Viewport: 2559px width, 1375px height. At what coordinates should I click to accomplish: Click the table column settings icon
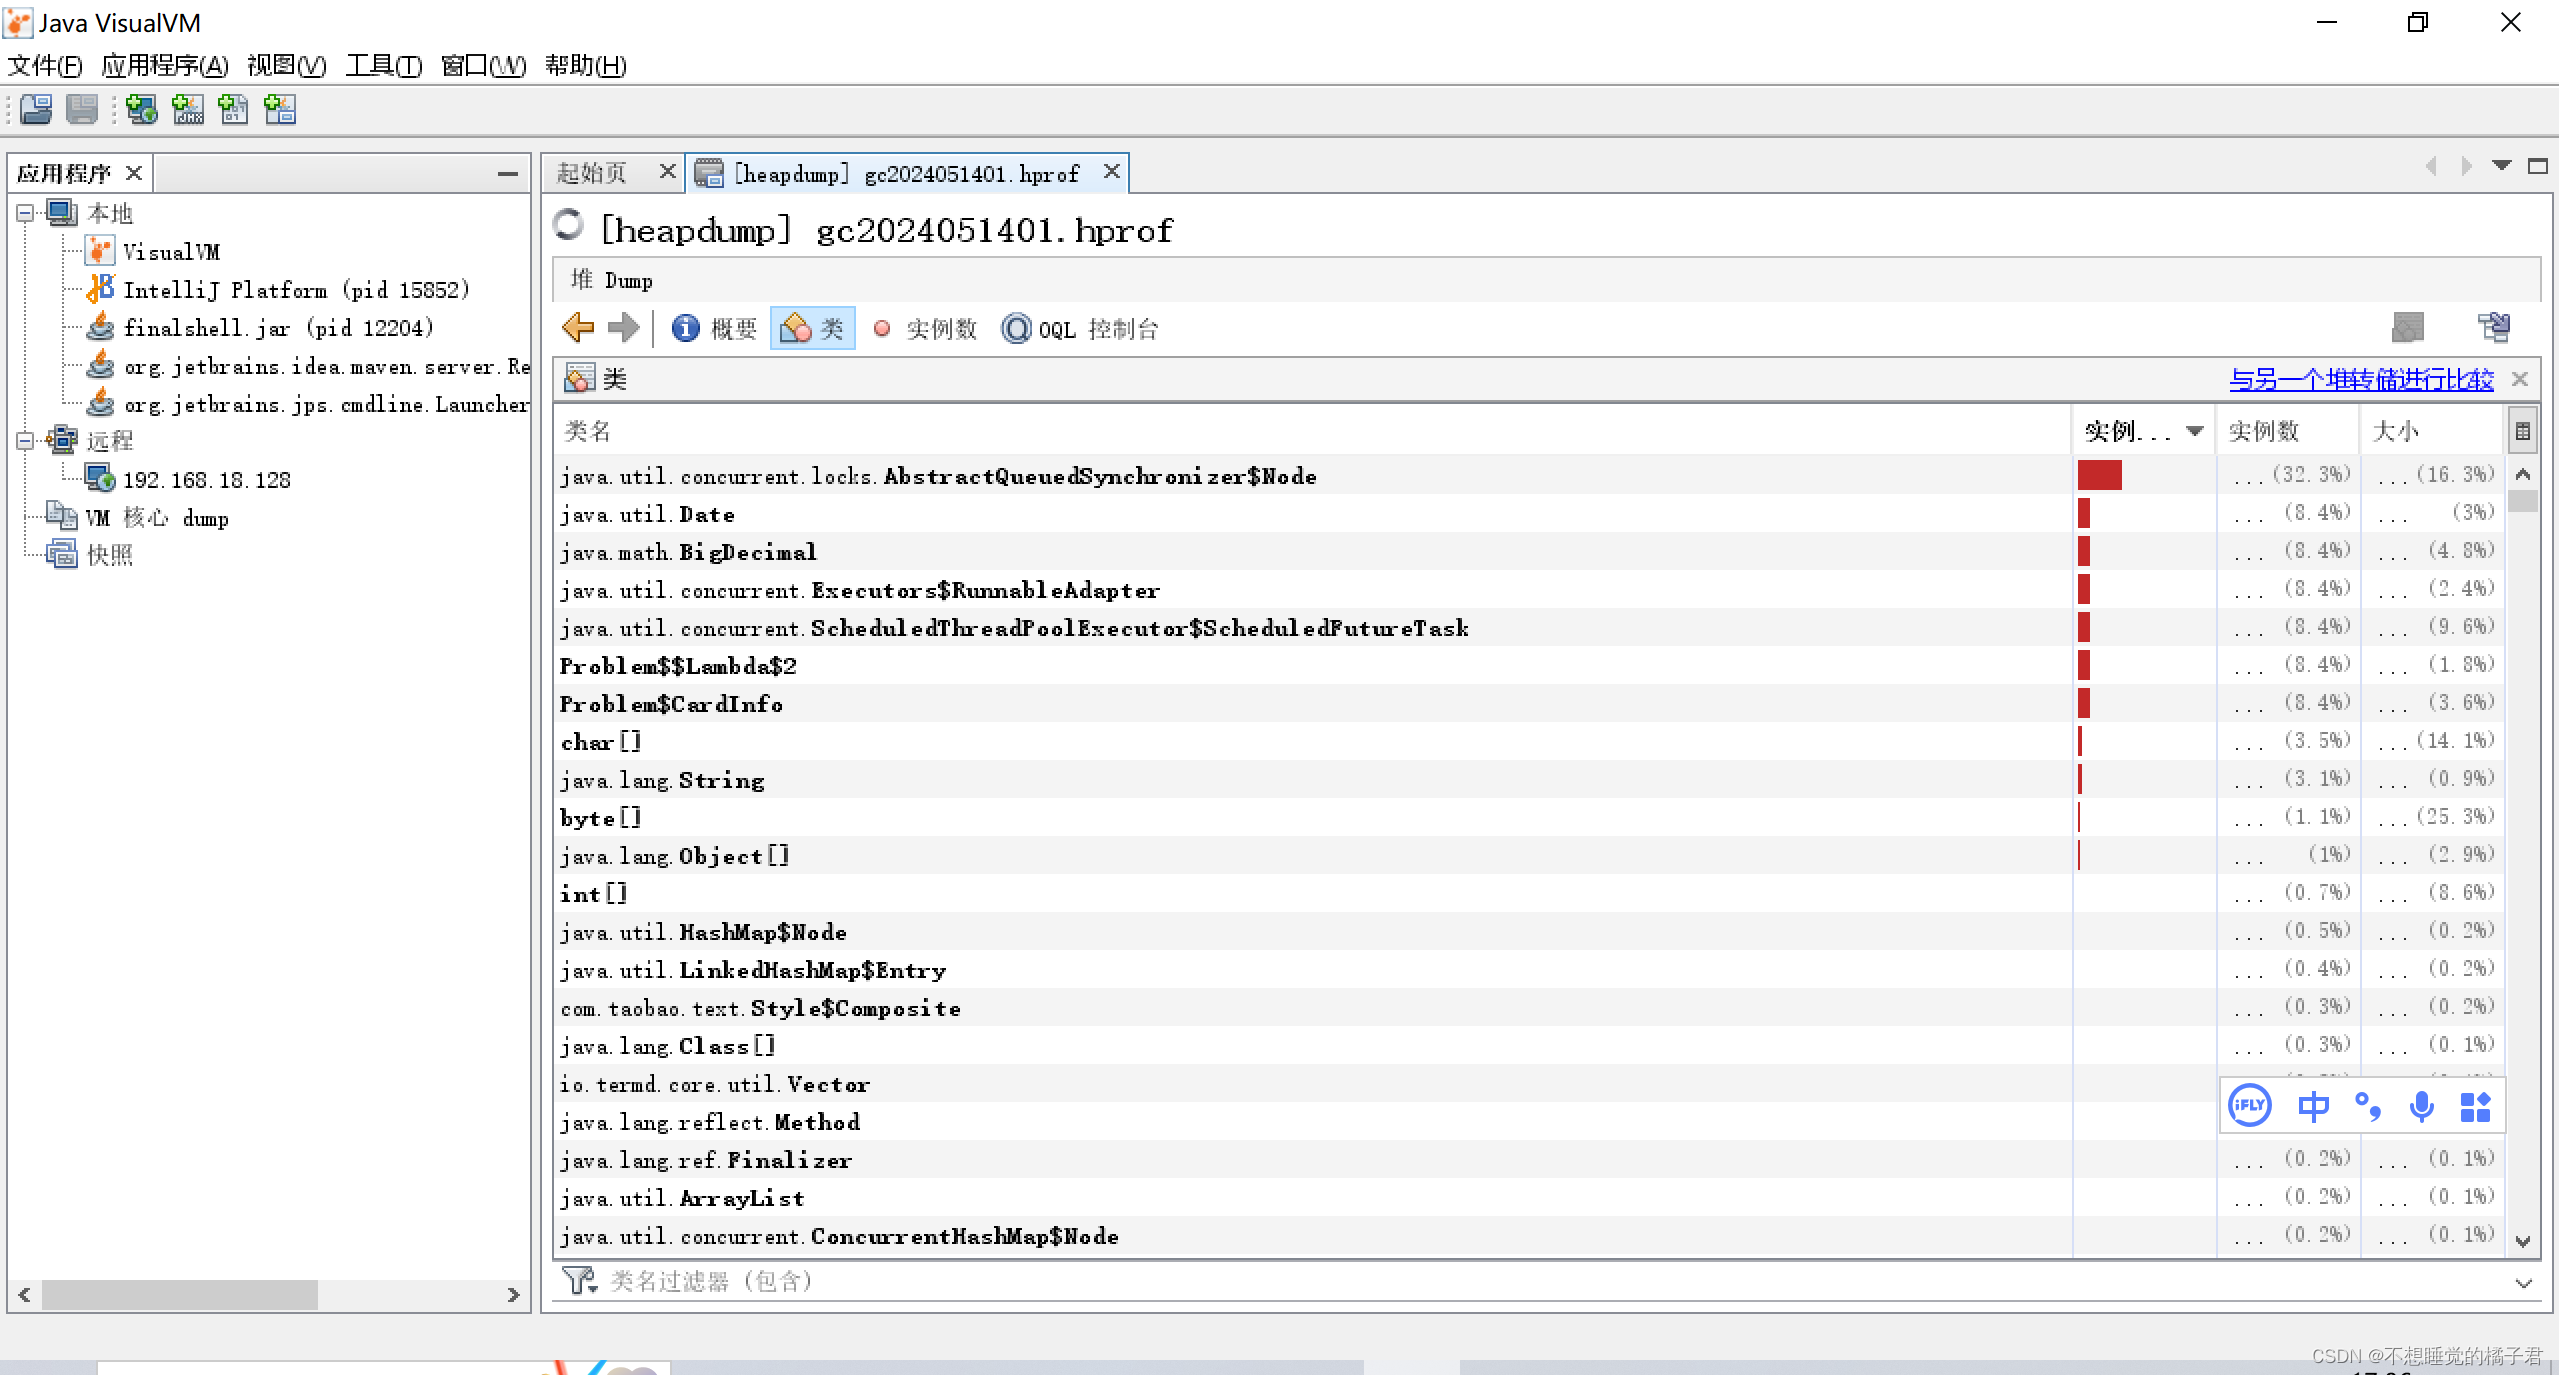[2523, 431]
